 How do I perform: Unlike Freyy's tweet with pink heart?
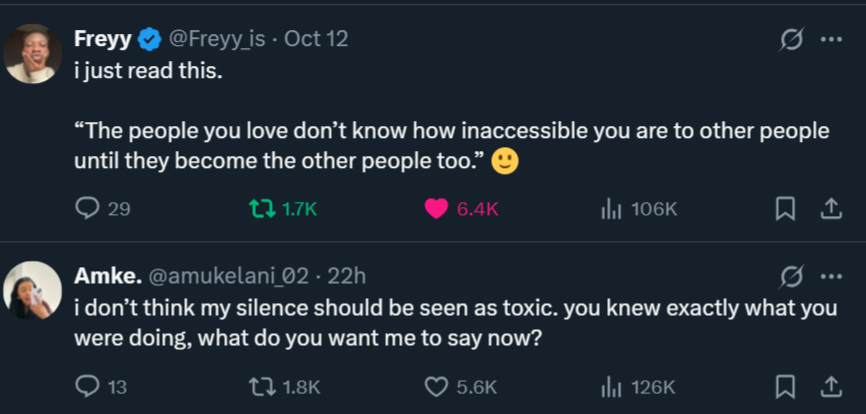pos(435,209)
